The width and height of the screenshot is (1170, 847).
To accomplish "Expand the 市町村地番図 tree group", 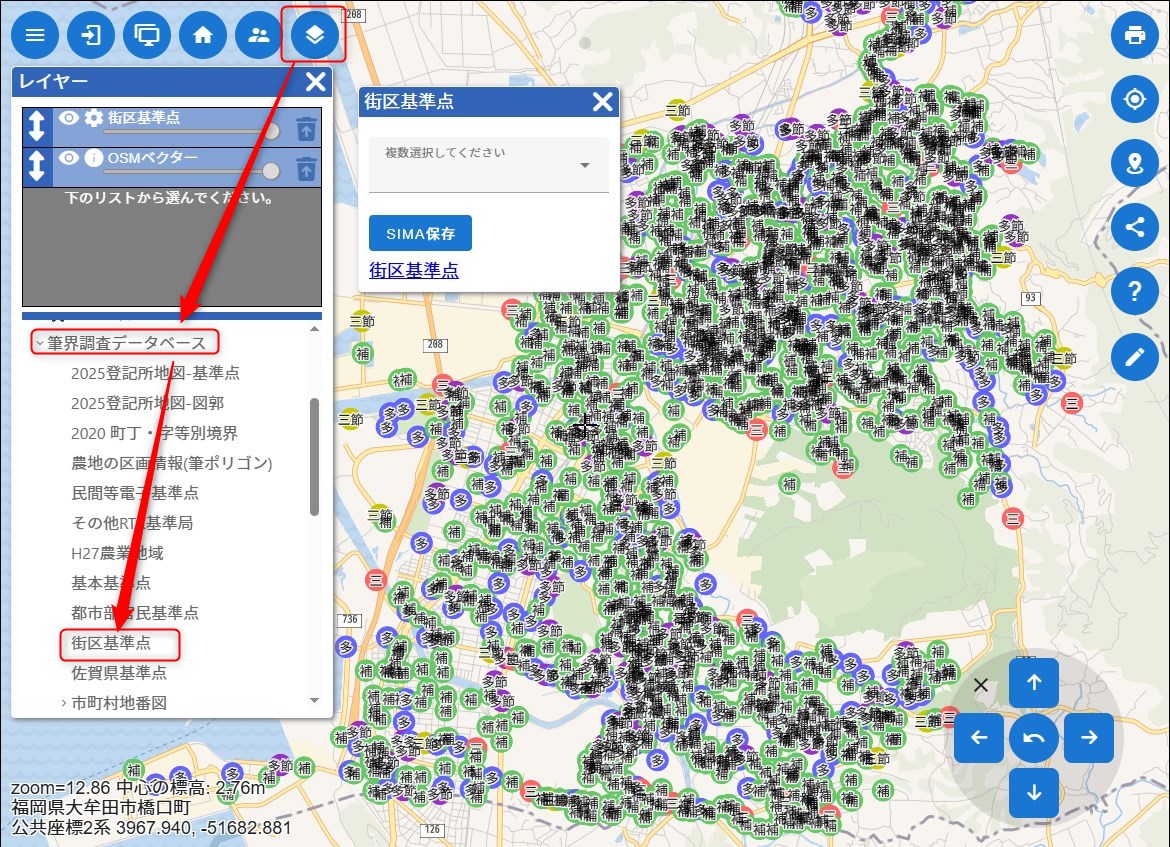I will tap(63, 703).
